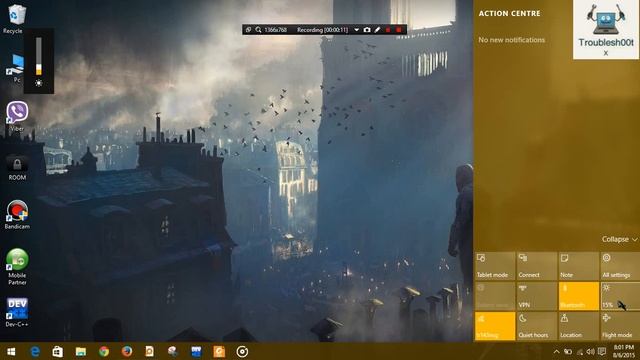Click the clock and date in taskbar
This screenshot has height=360, width=640.
624,351
